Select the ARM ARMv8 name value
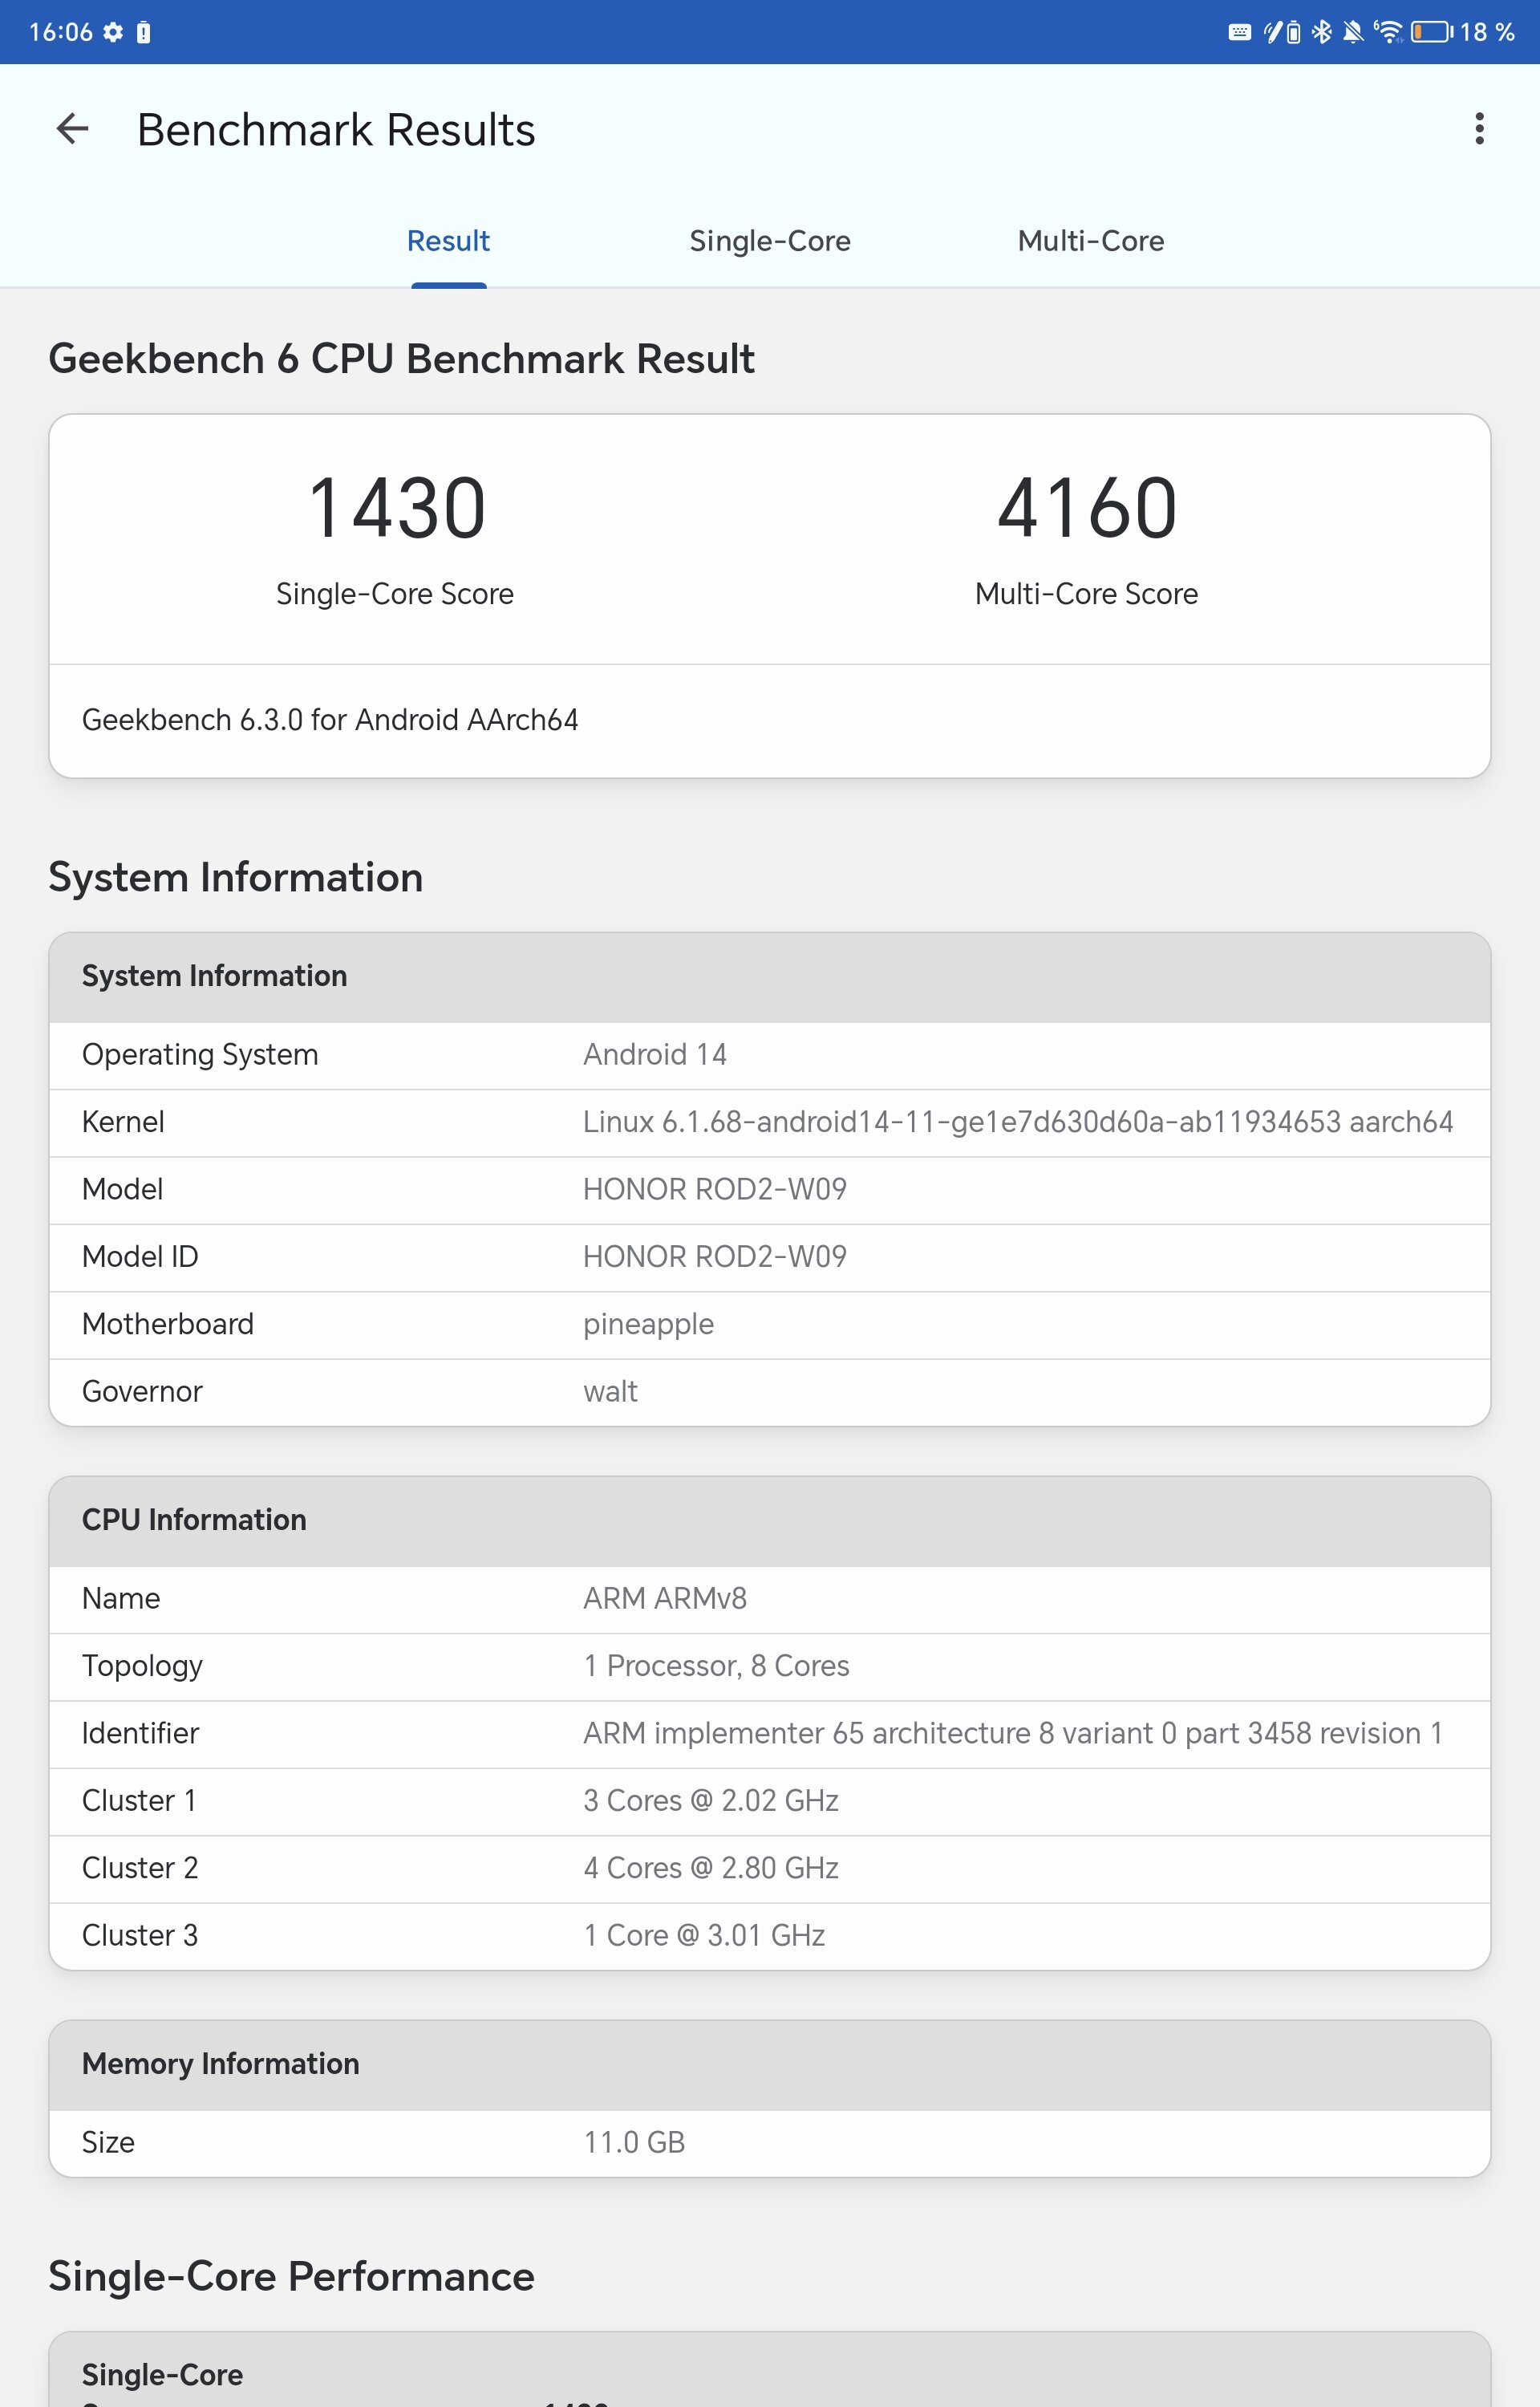Screen dimensions: 1540x2407 click(665, 1599)
